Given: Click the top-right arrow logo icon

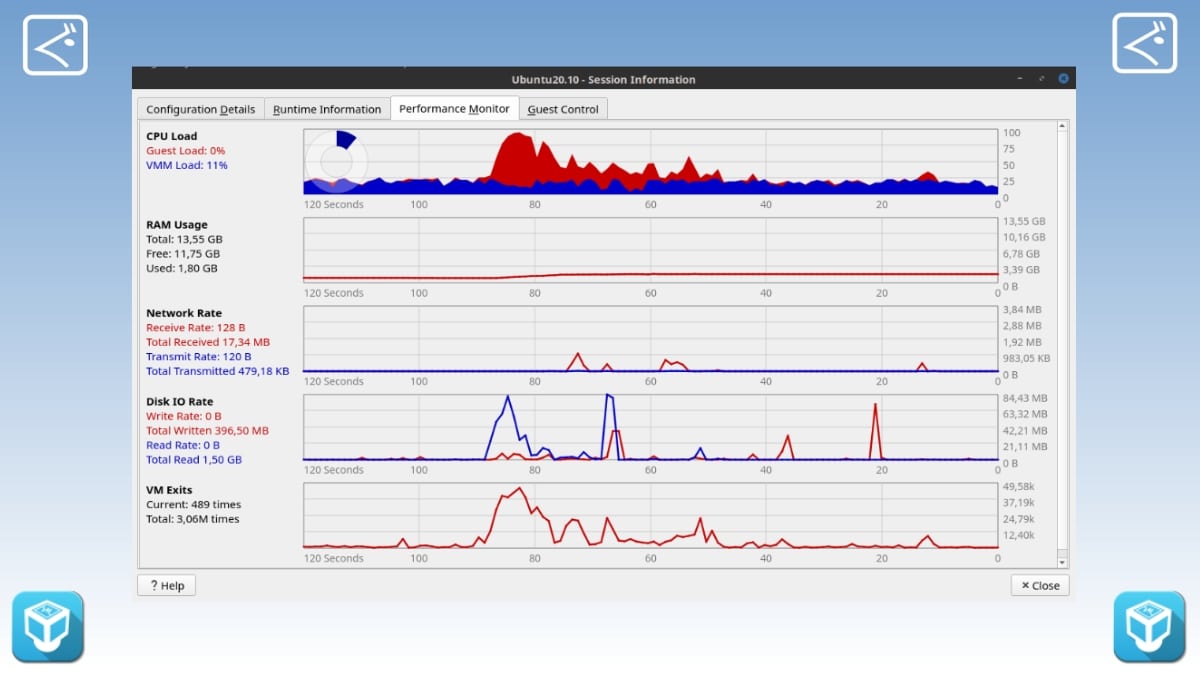Looking at the screenshot, I should pyautogui.click(x=1145, y=43).
